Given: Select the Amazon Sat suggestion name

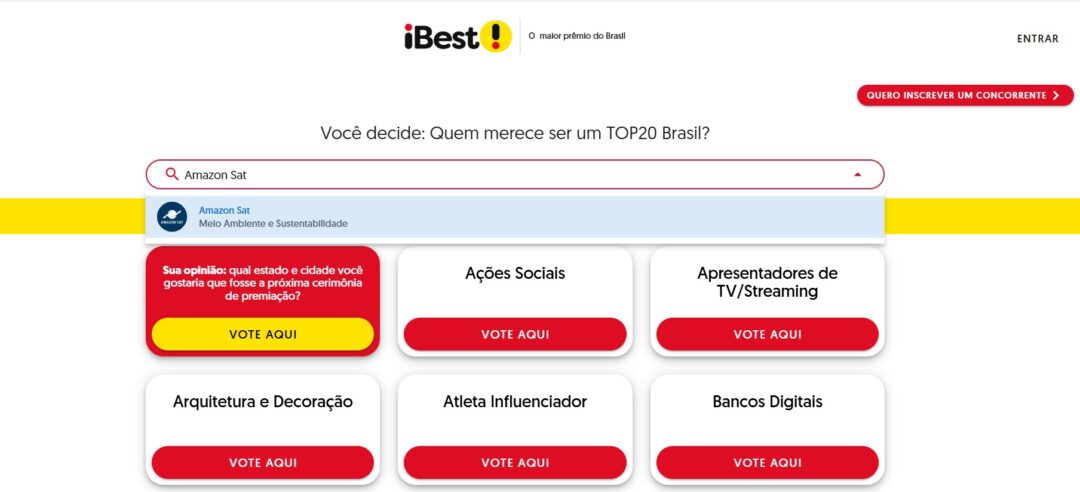Looking at the screenshot, I should (224, 210).
